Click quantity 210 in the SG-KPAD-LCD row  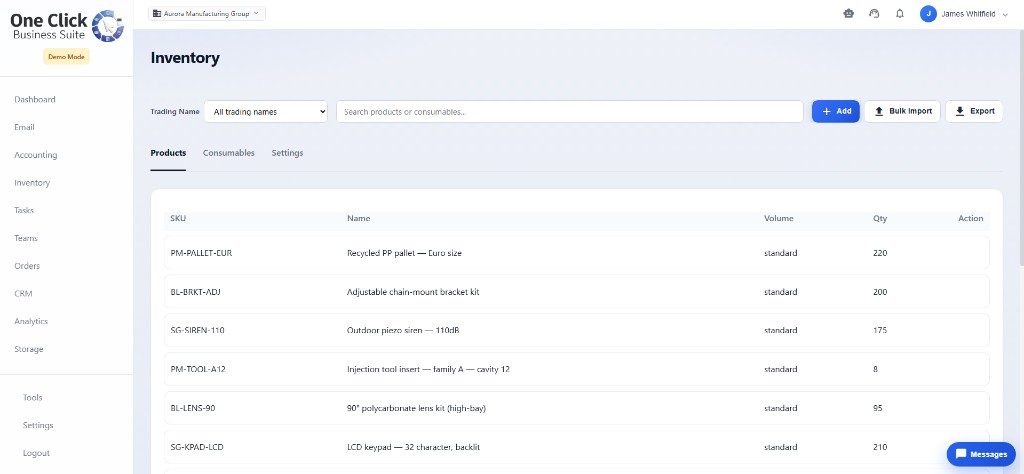point(880,447)
